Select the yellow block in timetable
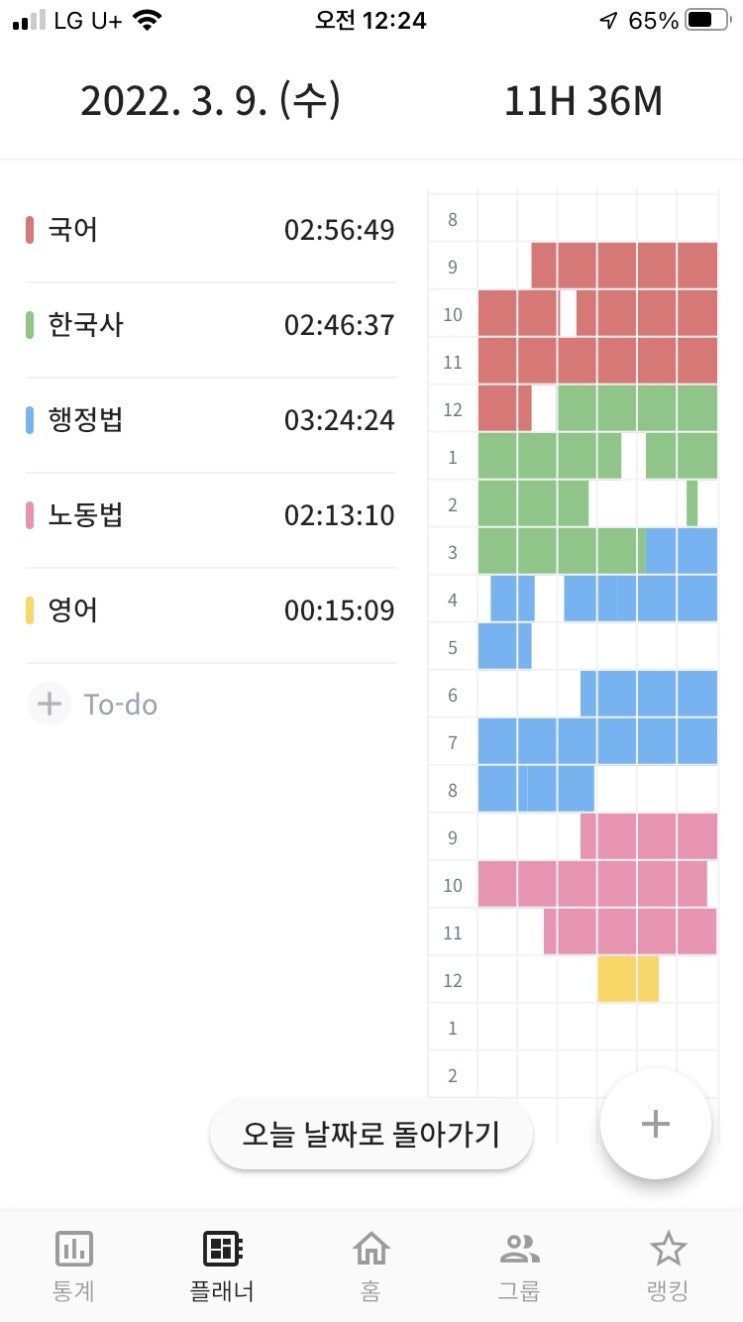Image resolution: width=743 pixels, height=1322 pixels. tap(628, 979)
